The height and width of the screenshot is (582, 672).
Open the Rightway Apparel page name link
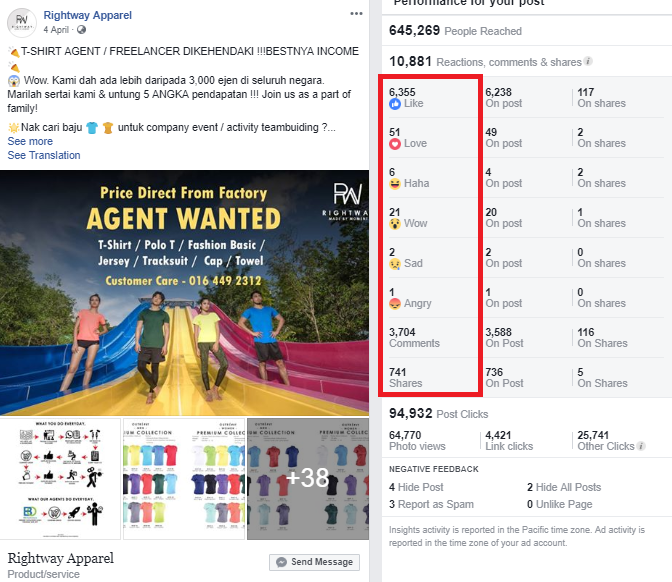click(x=87, y=15)
